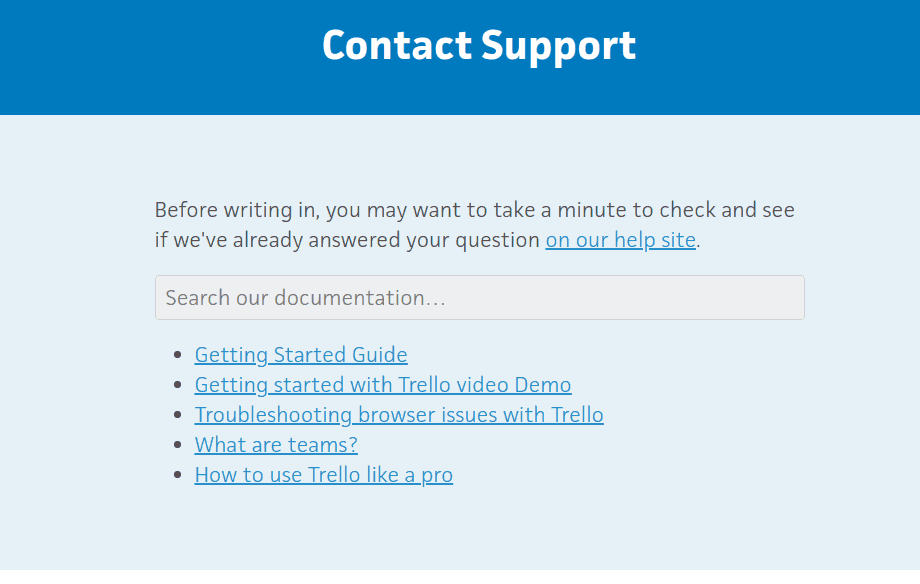Viewport: 920px width, 584px height.
Task: Open the What are teams? article
Action: tap(276, 444)
